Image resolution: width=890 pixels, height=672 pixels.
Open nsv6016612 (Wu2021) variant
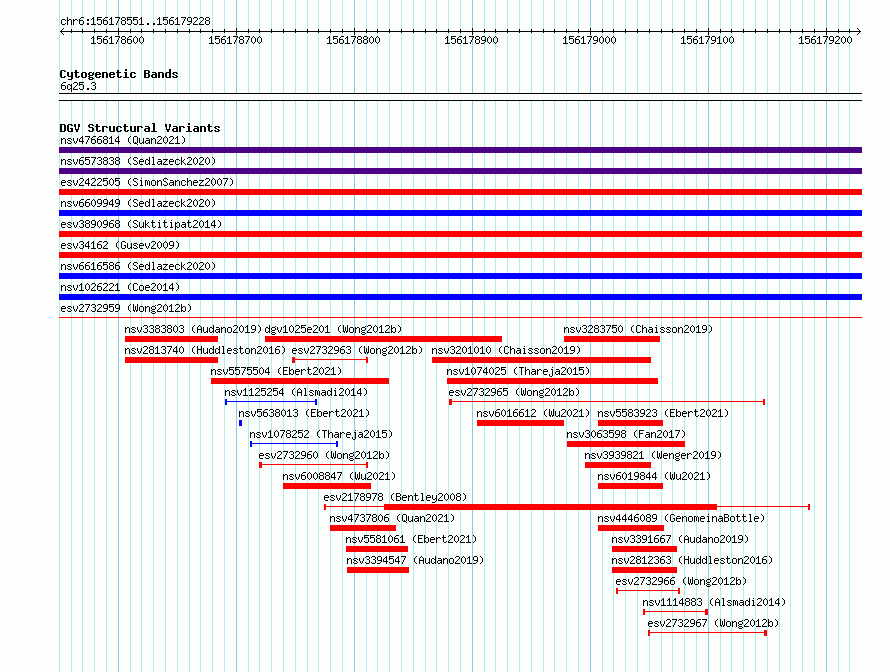coord(520,423)
